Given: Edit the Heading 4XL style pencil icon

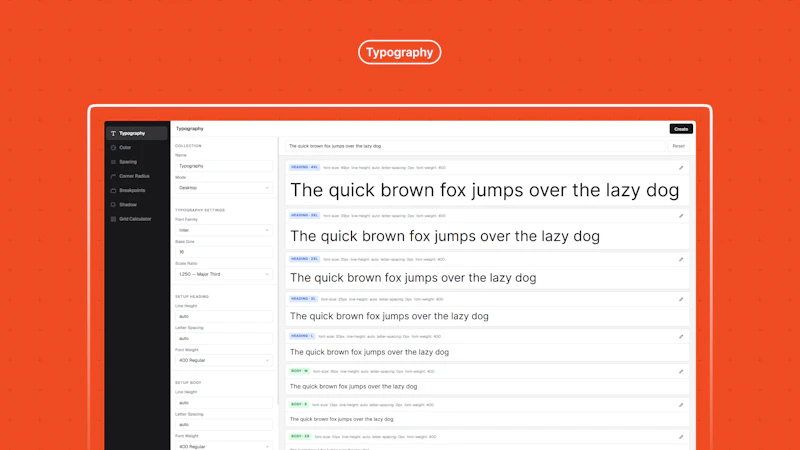Looking at the screenshot, I should [681, 168].
